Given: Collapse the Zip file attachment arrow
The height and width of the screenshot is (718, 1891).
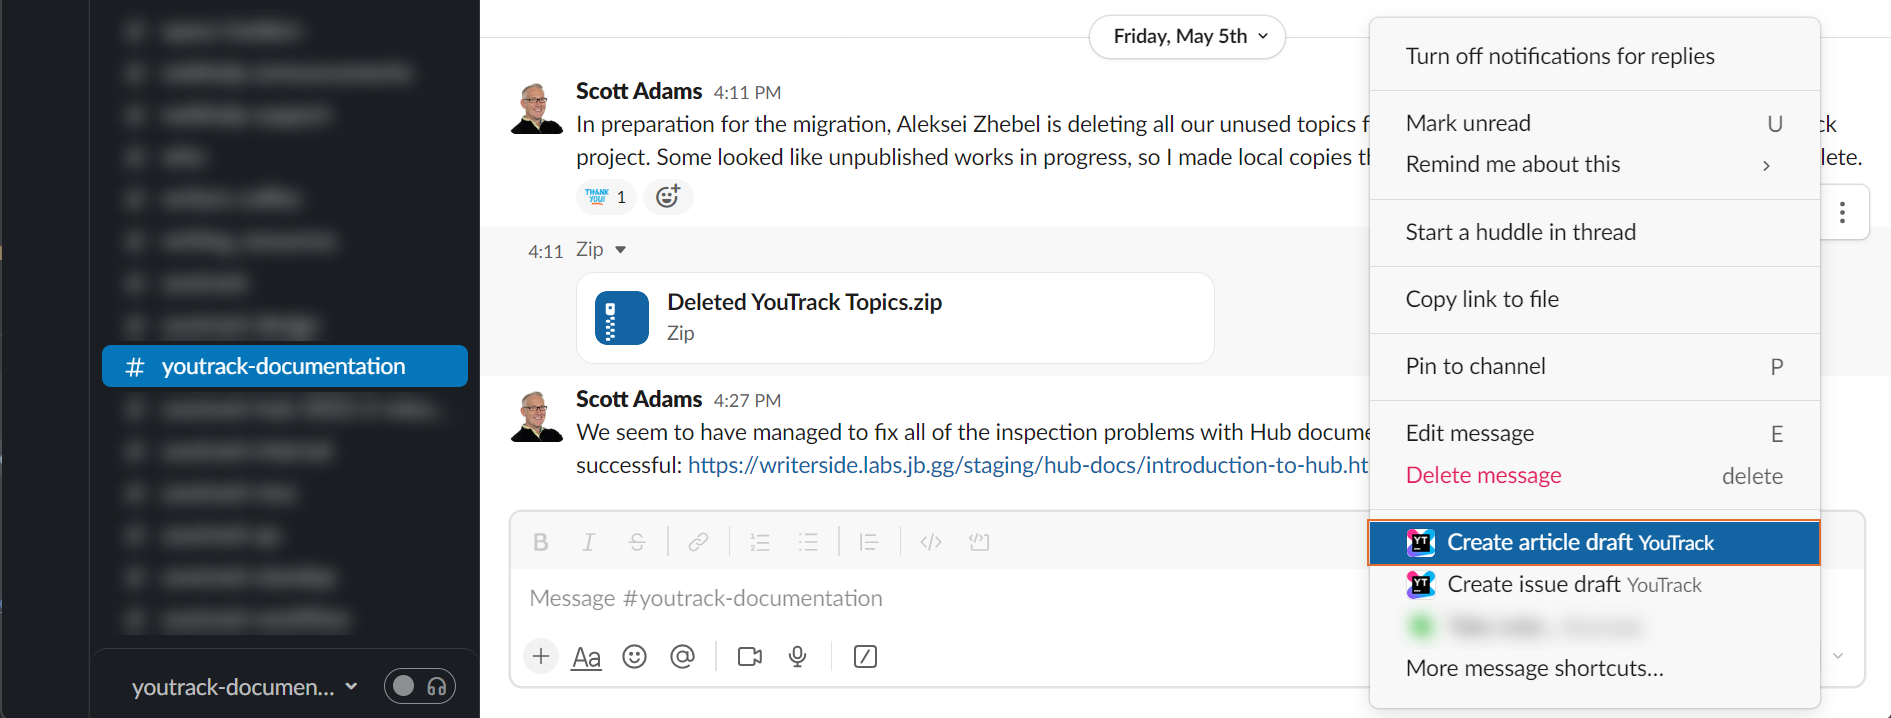Looking at the screenshot, I should click(620, 250).
